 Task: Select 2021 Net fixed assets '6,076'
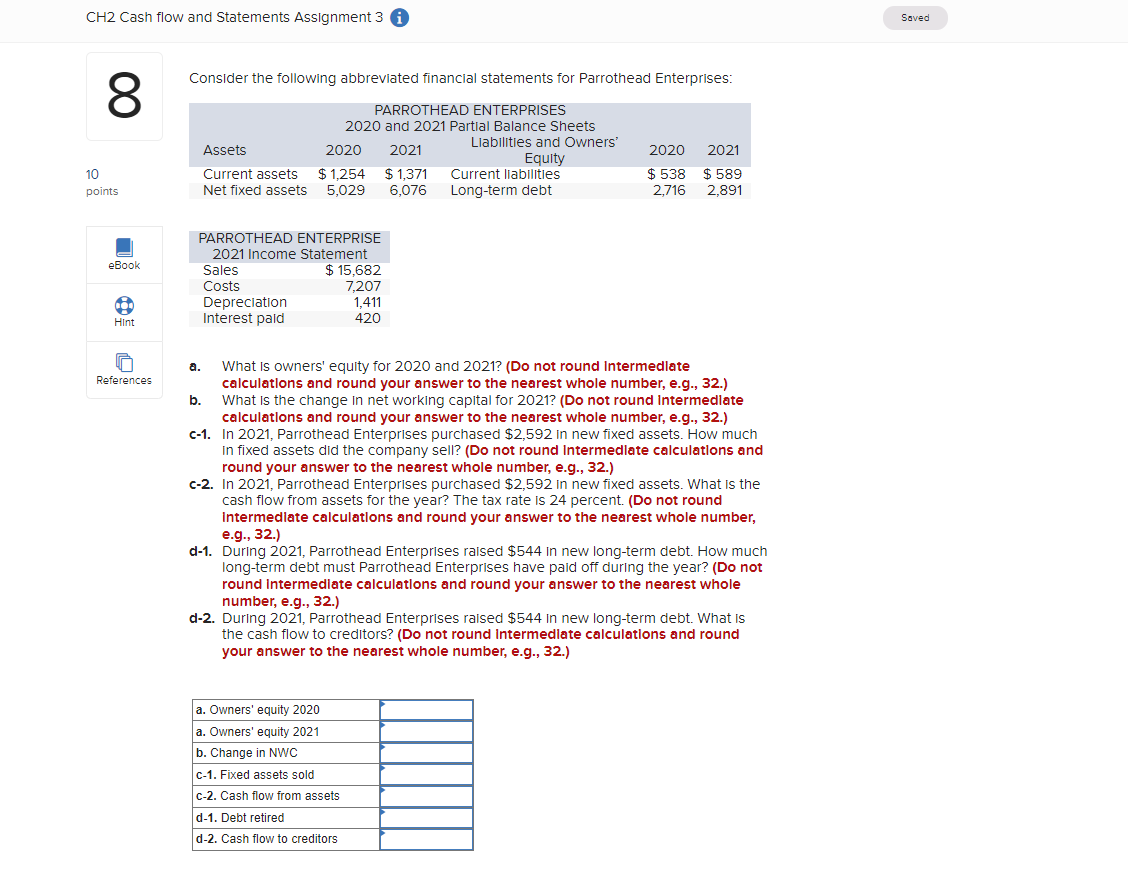408,190
